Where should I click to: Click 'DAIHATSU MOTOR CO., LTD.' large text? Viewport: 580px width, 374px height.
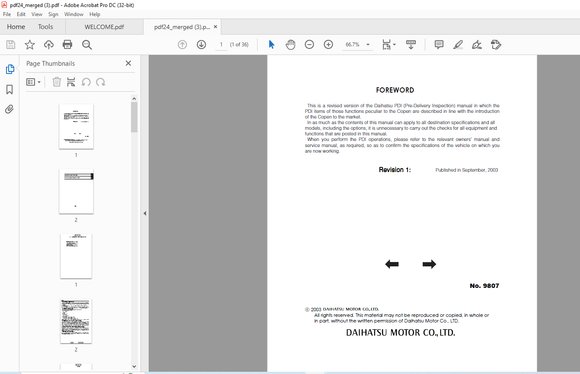click(x=401, y=333)
